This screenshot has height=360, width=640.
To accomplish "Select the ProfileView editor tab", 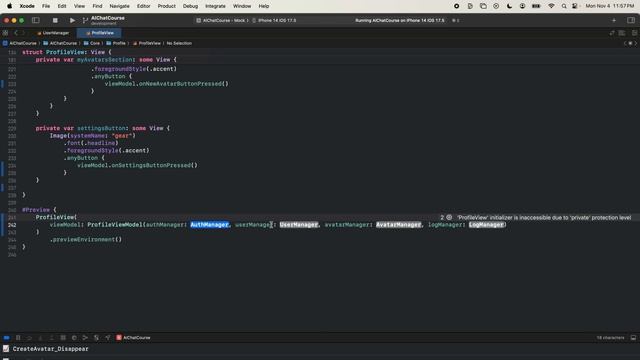I will pyautogui.click(x=100, y=33).
